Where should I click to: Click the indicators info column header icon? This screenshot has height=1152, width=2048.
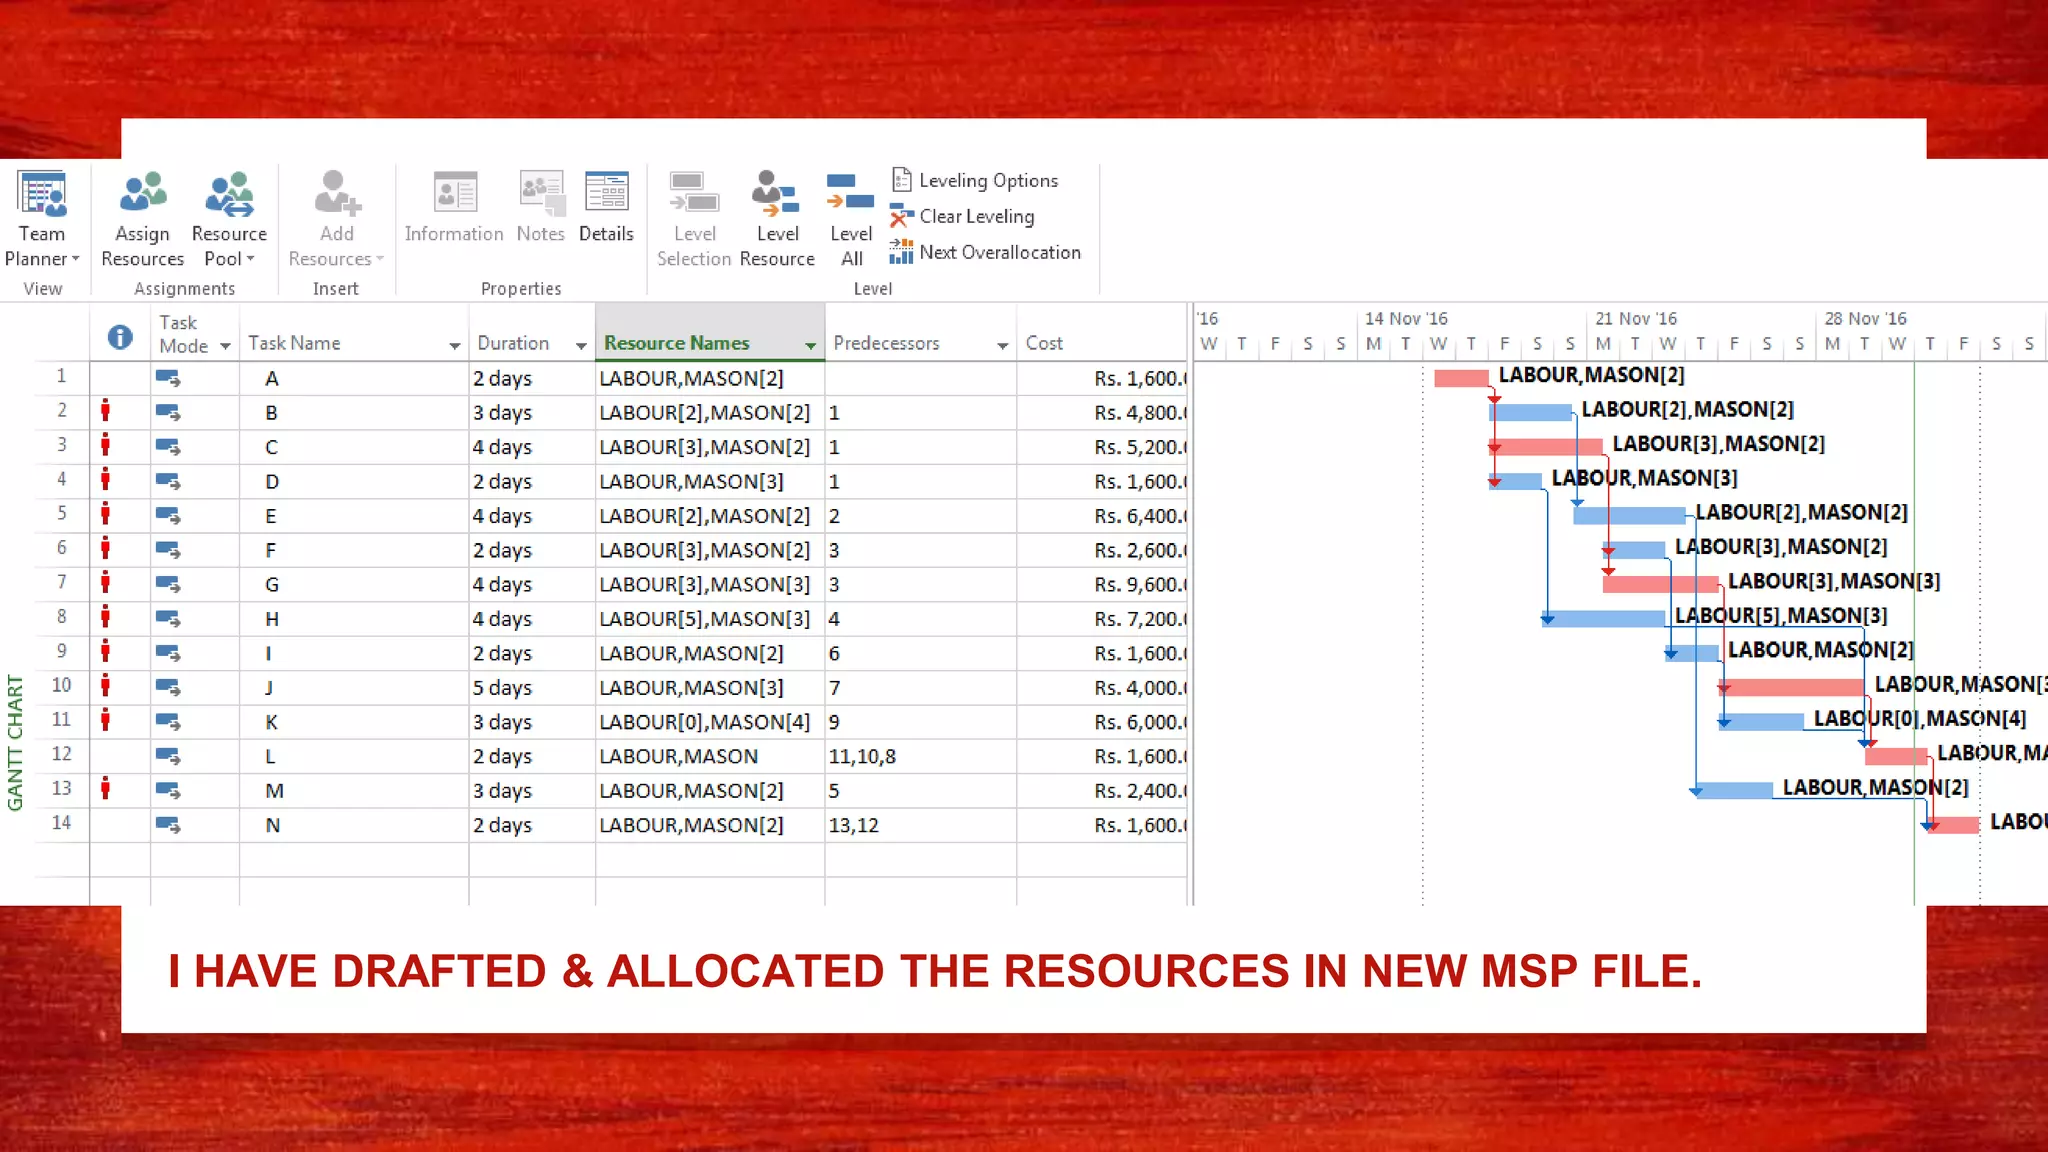[x=120, y=337]
